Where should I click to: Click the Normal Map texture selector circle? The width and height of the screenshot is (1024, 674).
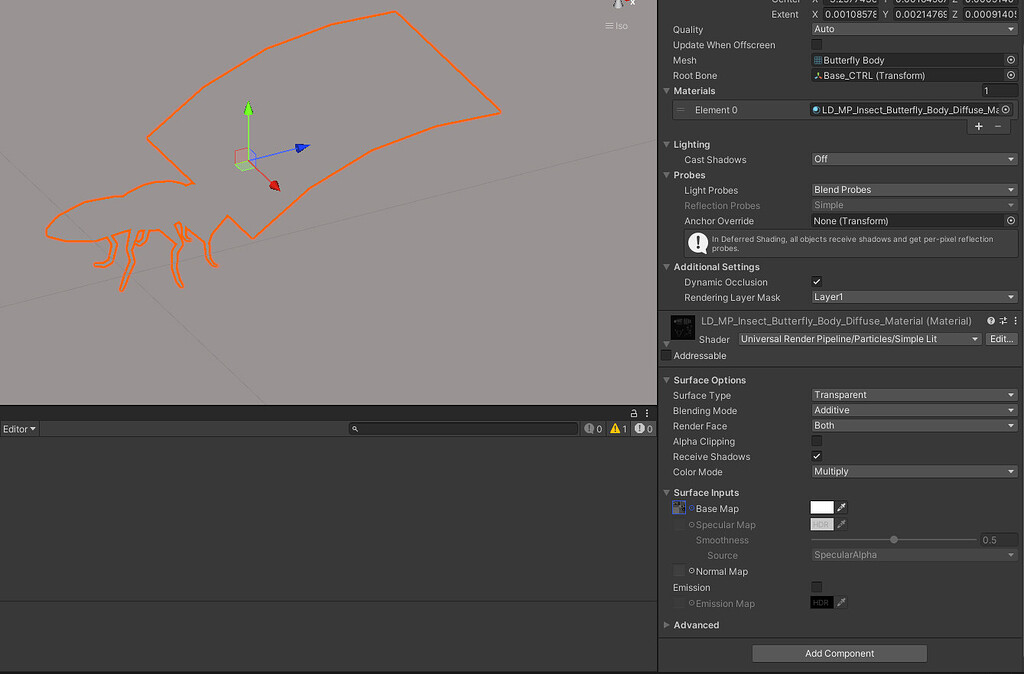tap(693, 571)
